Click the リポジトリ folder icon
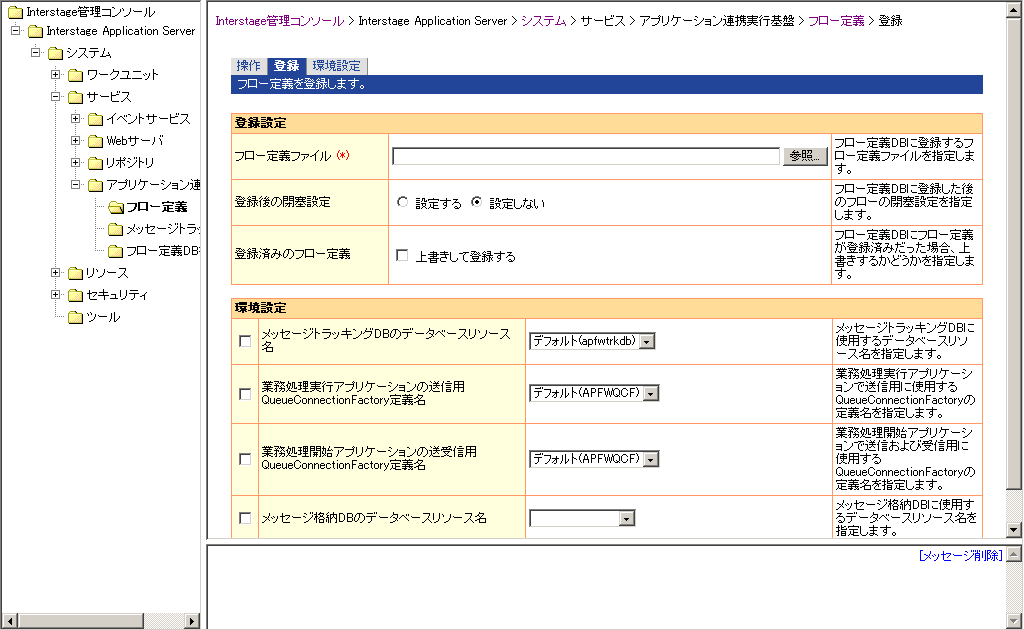 (x=96, y=163)
